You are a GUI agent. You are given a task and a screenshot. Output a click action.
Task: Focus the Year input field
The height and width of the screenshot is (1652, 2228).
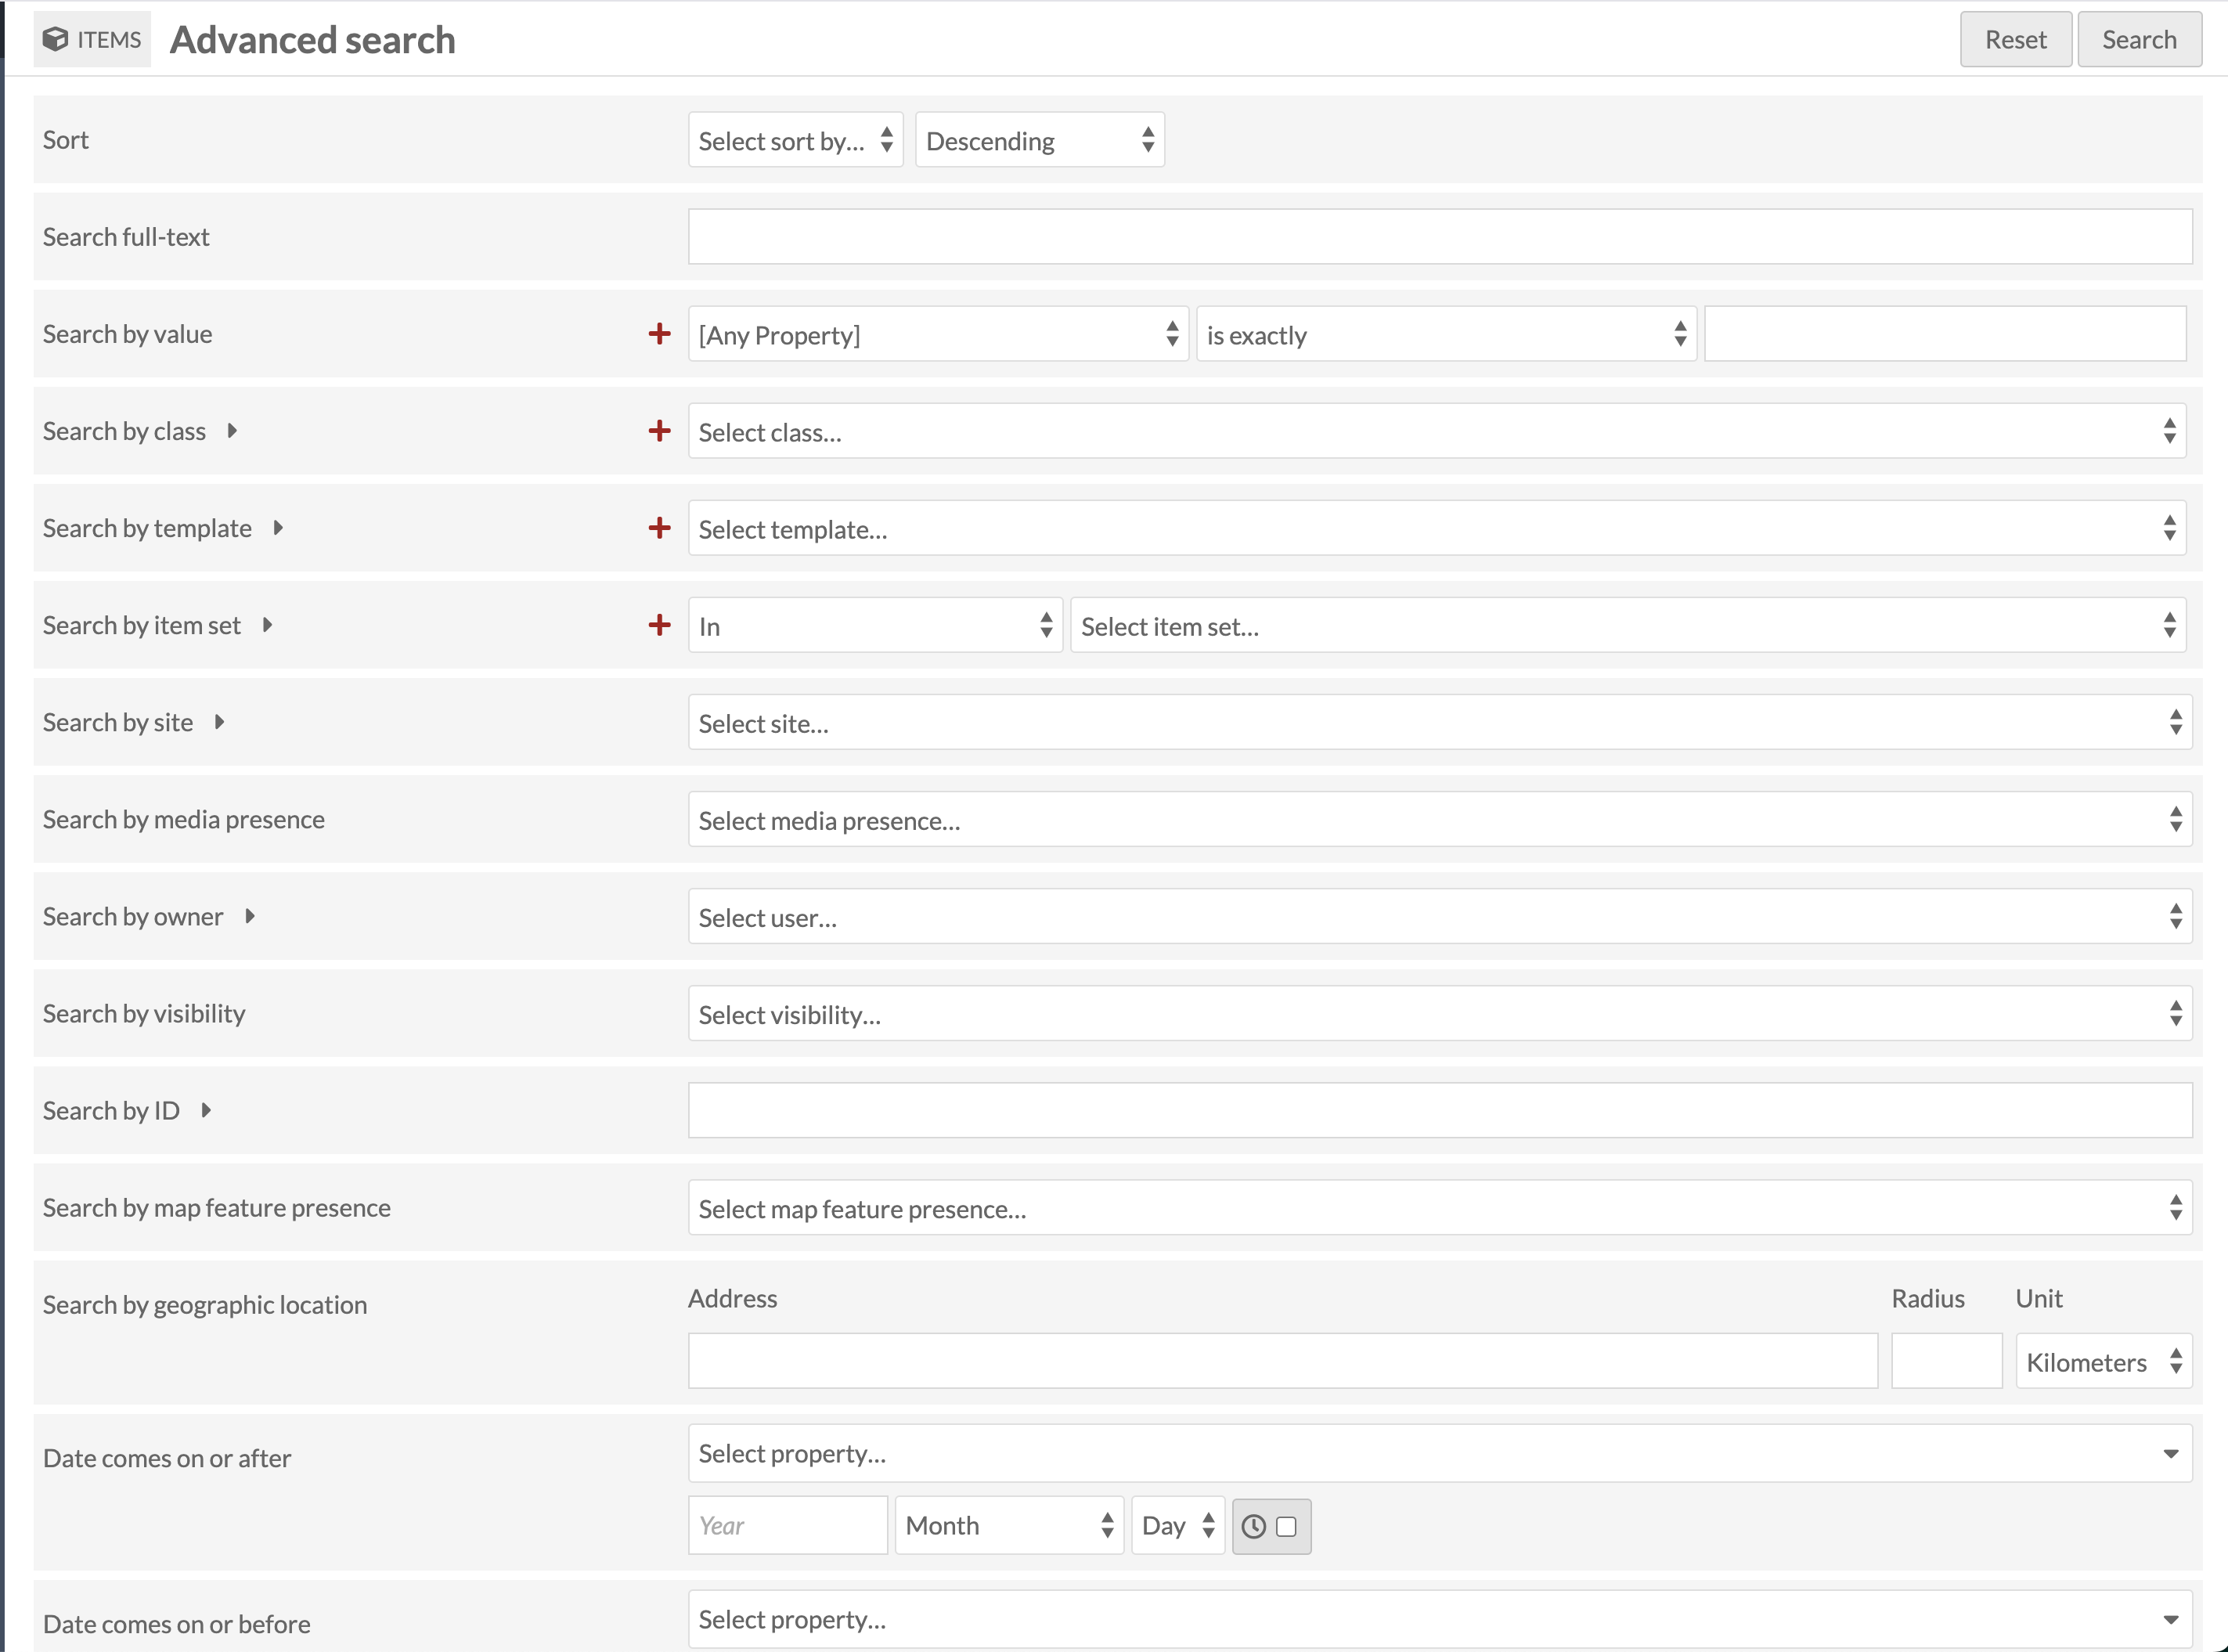point(788,1525)
